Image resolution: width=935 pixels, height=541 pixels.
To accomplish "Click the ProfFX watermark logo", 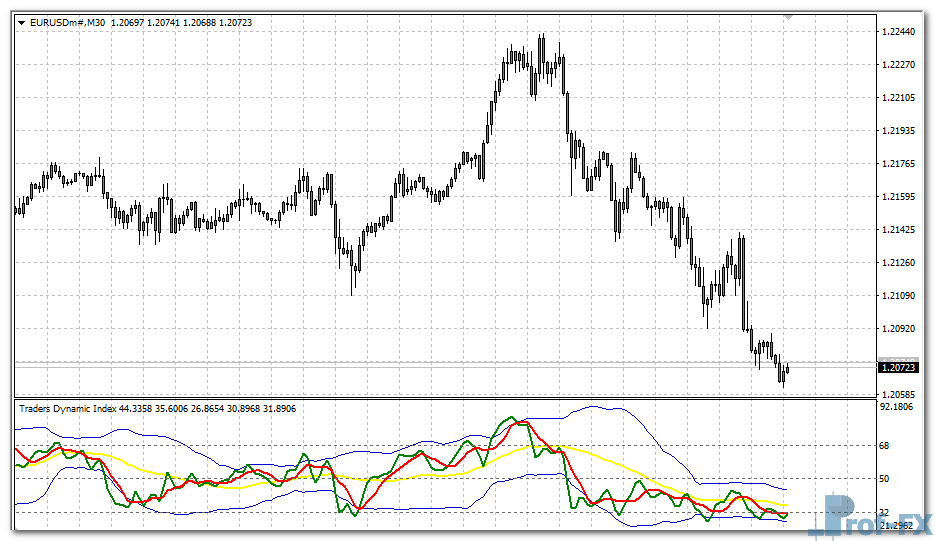I will point(870,515).
